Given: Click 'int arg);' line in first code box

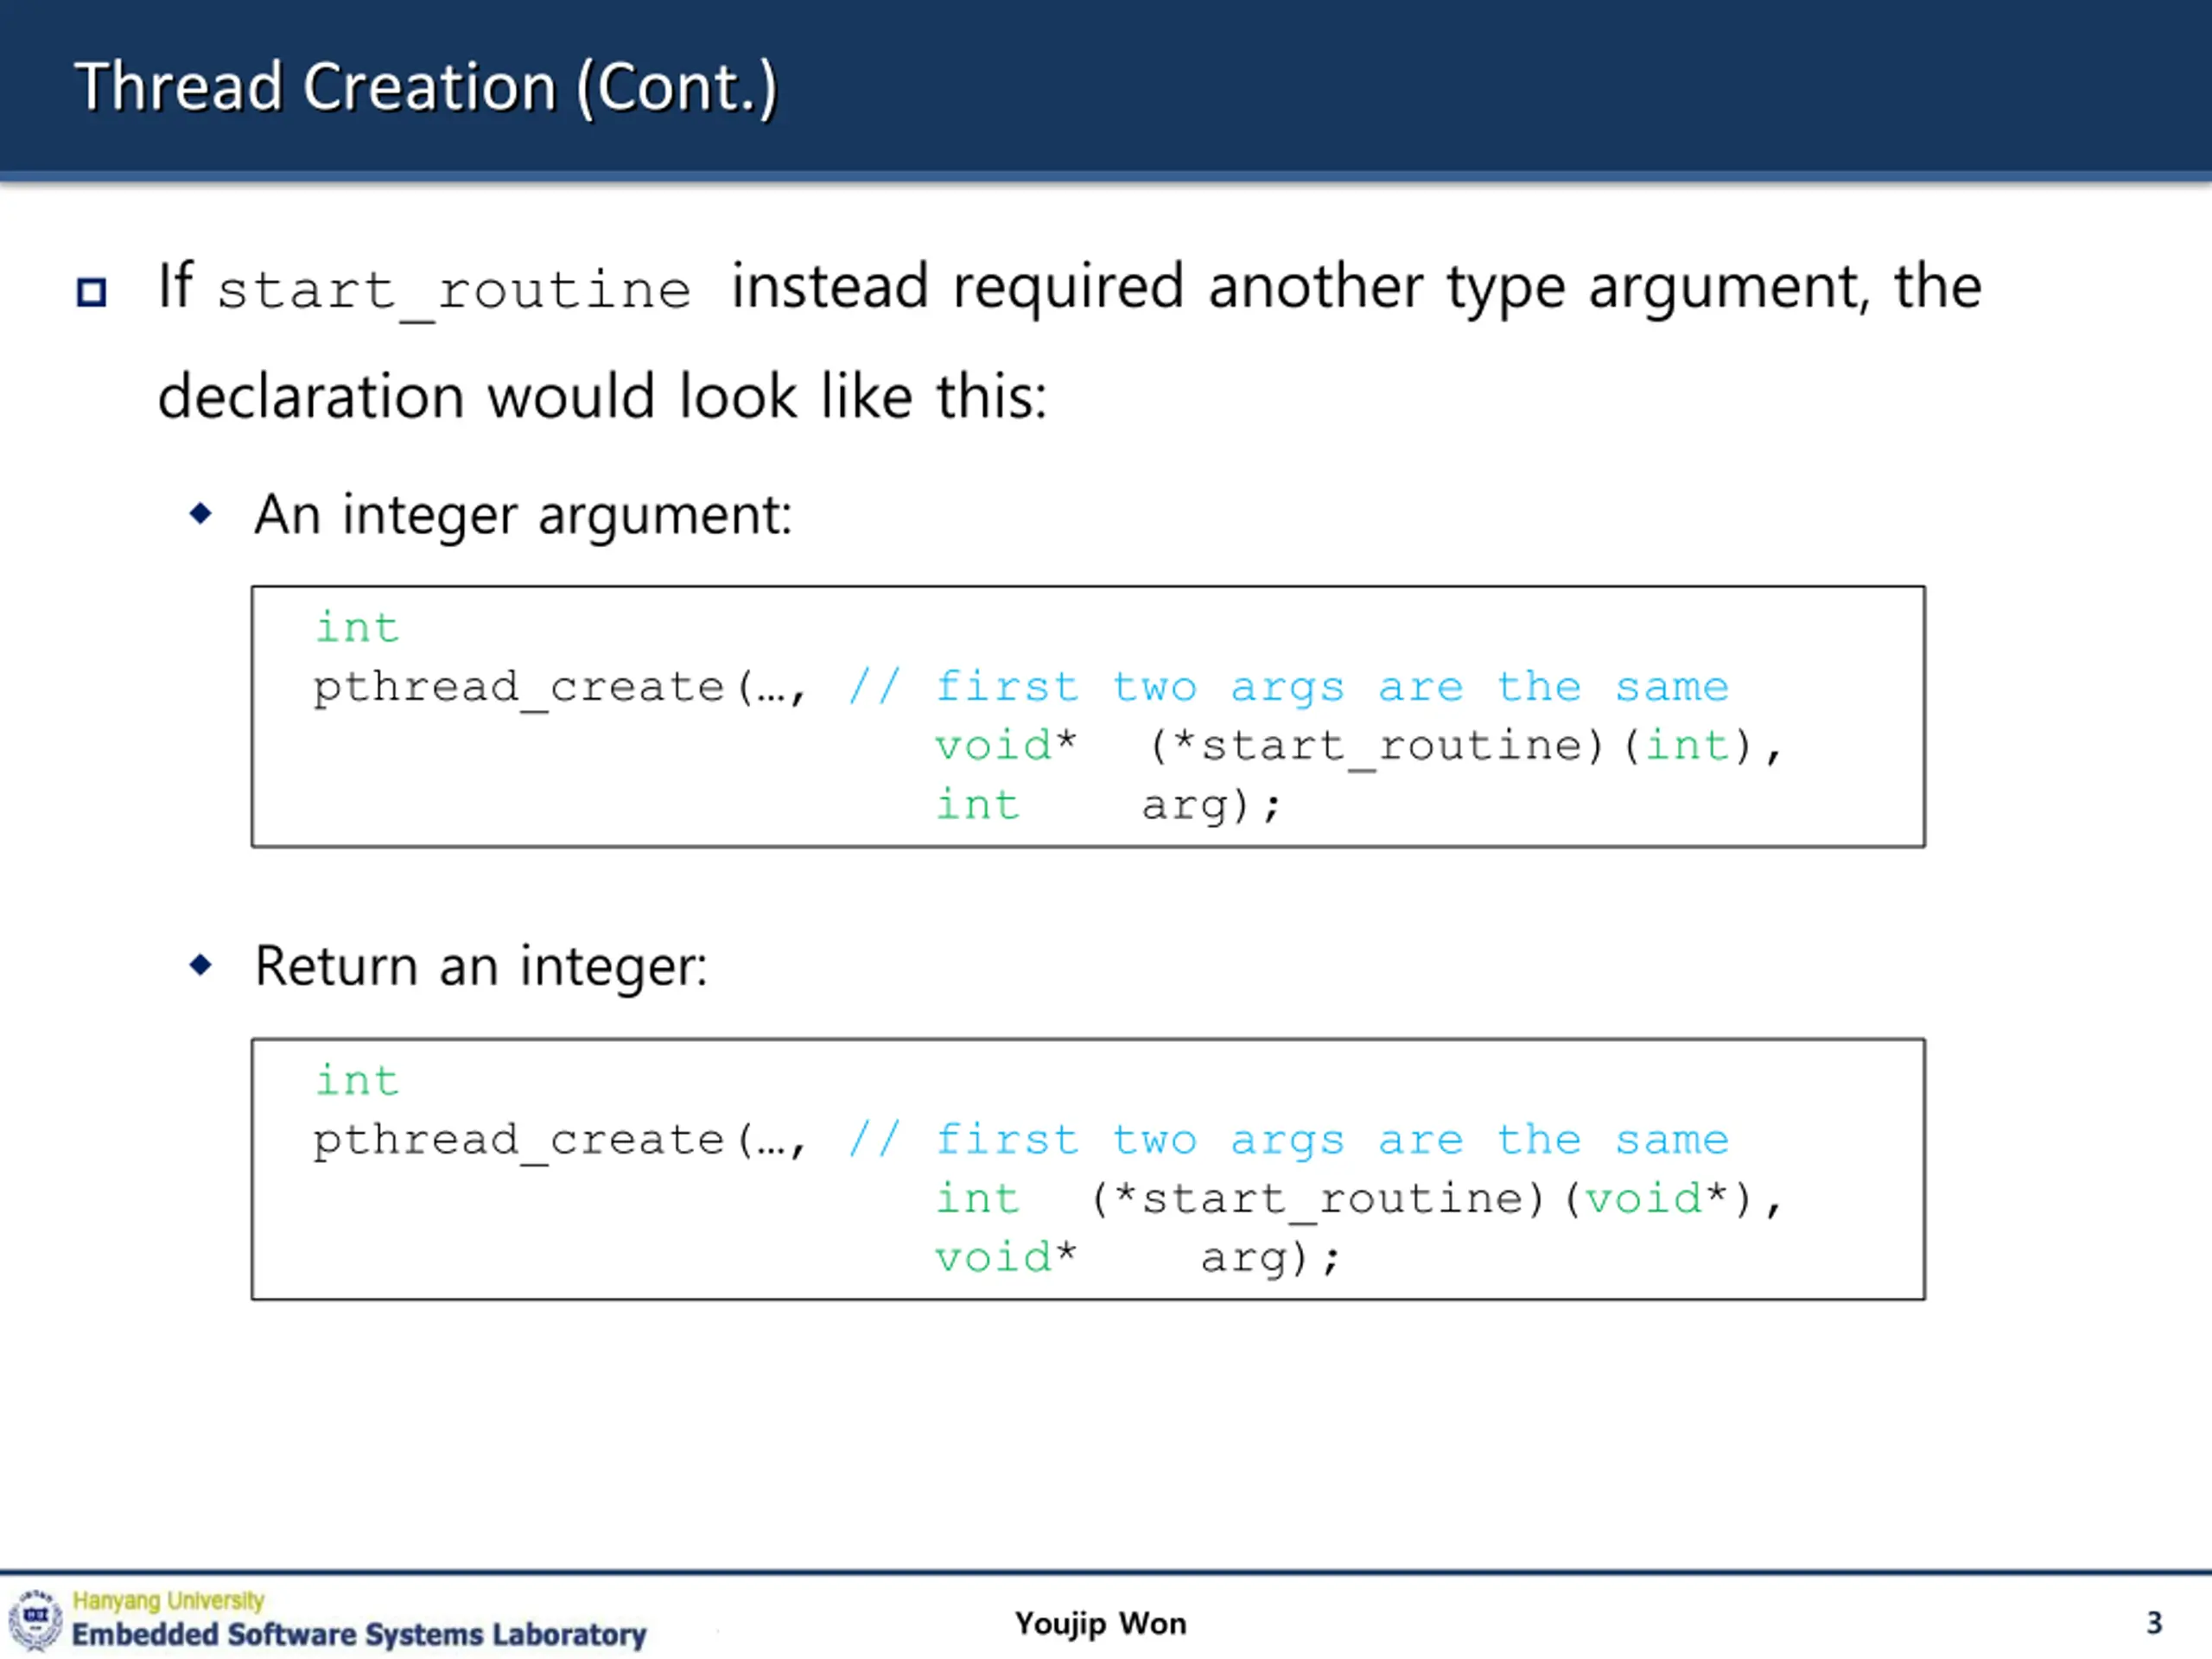Looking at the screenshot, I should point(1107,806).
